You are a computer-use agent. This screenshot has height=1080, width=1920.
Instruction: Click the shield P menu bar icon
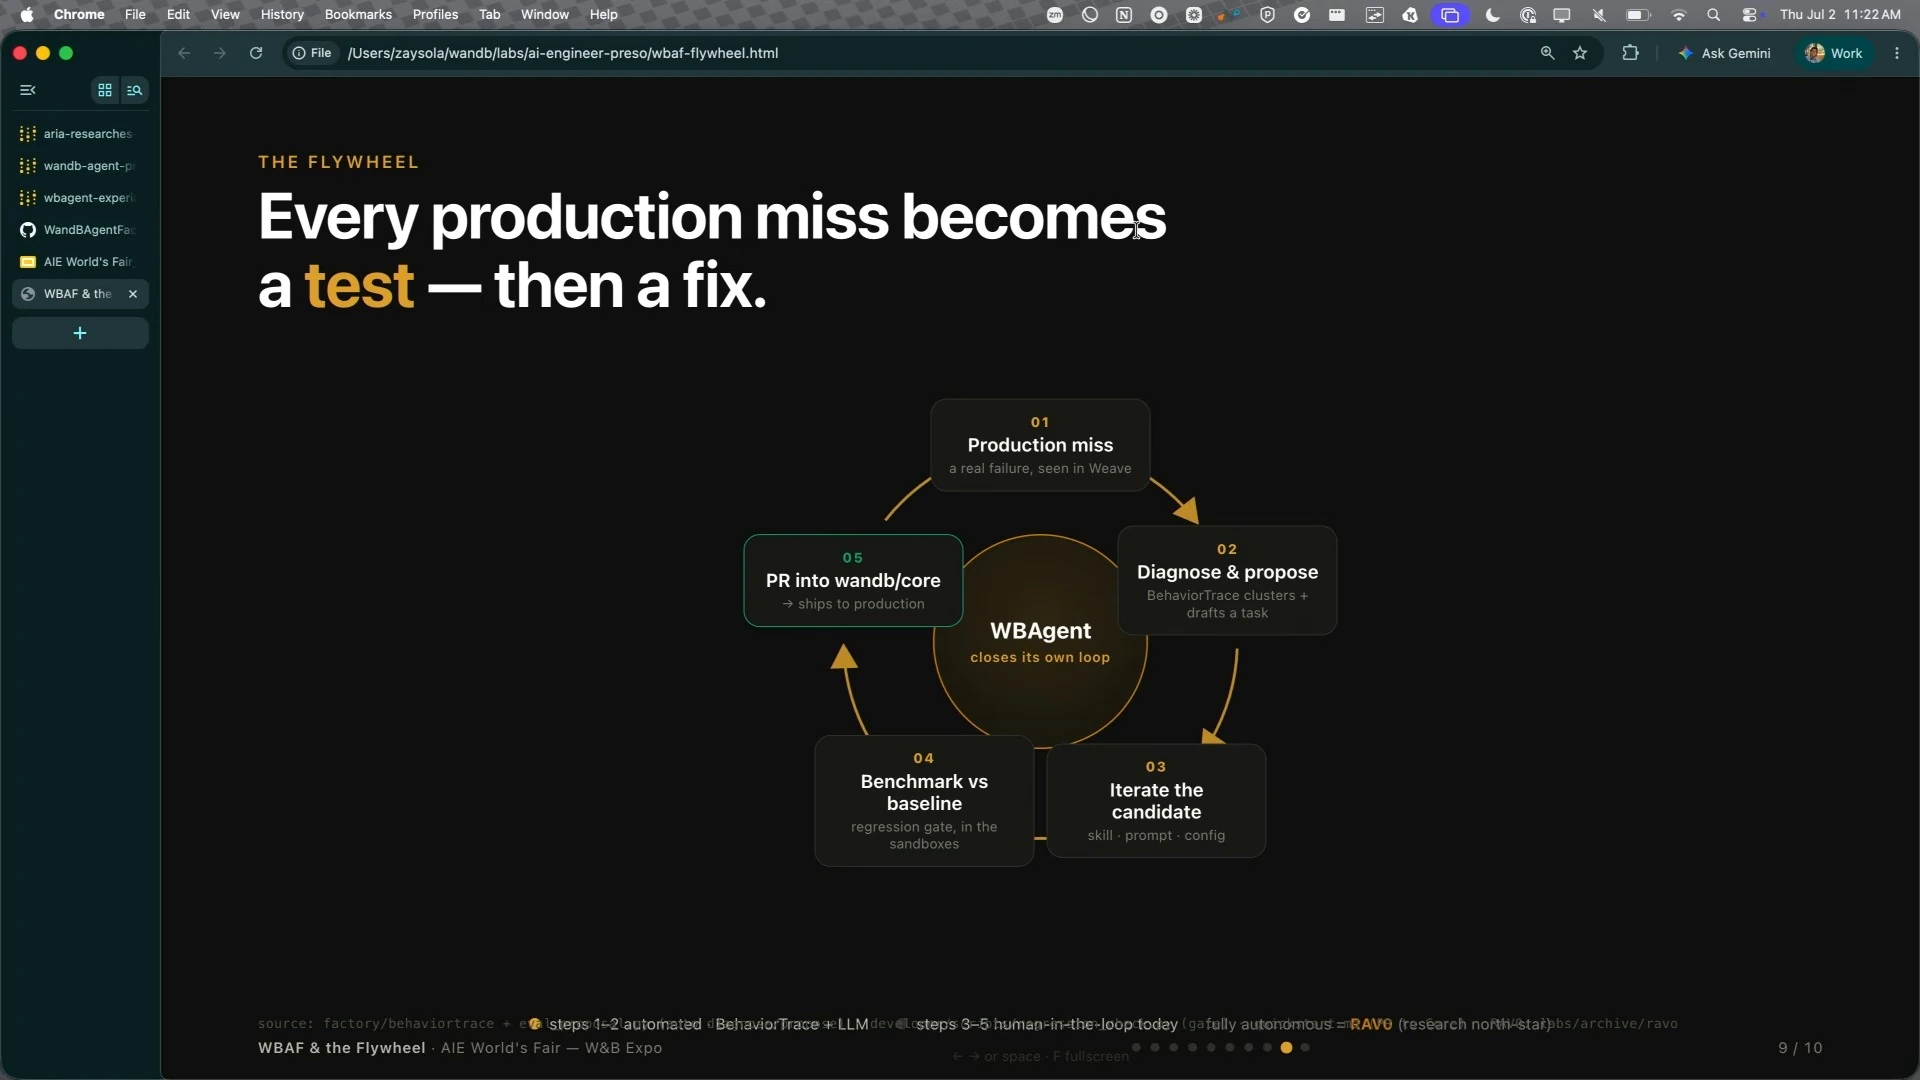(x=1267, y=14)
